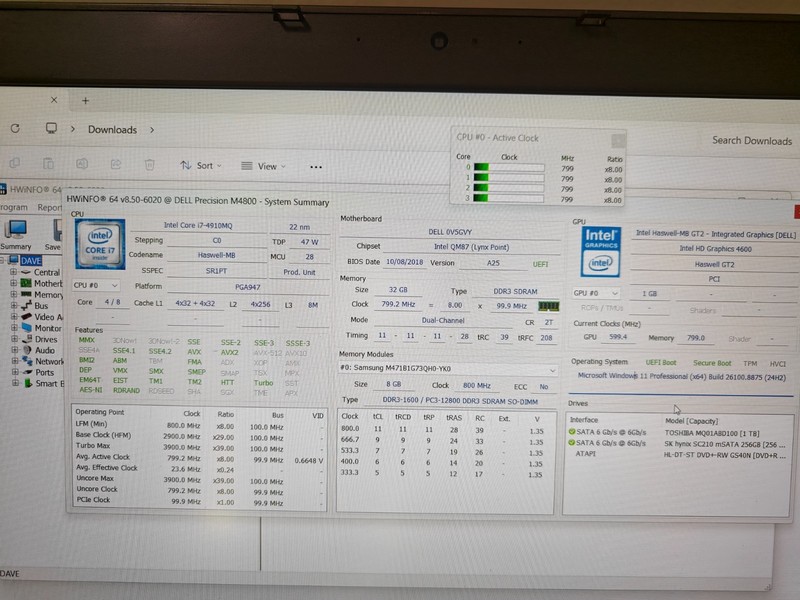Click the TOSHIBA MQ01ABD100 drive row
The height and width of the screenshot is (600, 800).
pyautogui.click(x=679, y=433)
